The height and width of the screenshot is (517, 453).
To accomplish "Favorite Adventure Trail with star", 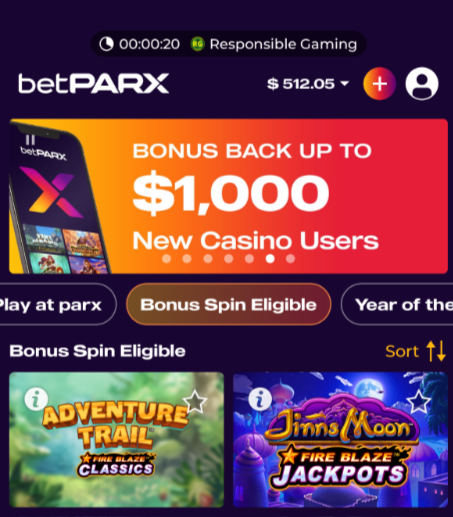I will coord(195,402).
